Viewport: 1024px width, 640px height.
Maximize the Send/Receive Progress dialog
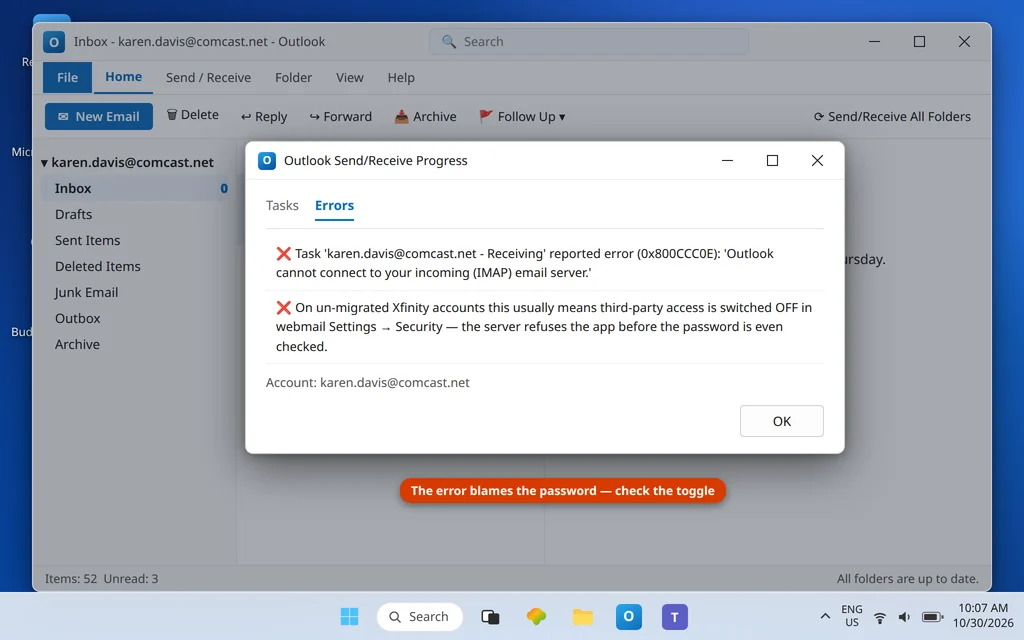772,161
